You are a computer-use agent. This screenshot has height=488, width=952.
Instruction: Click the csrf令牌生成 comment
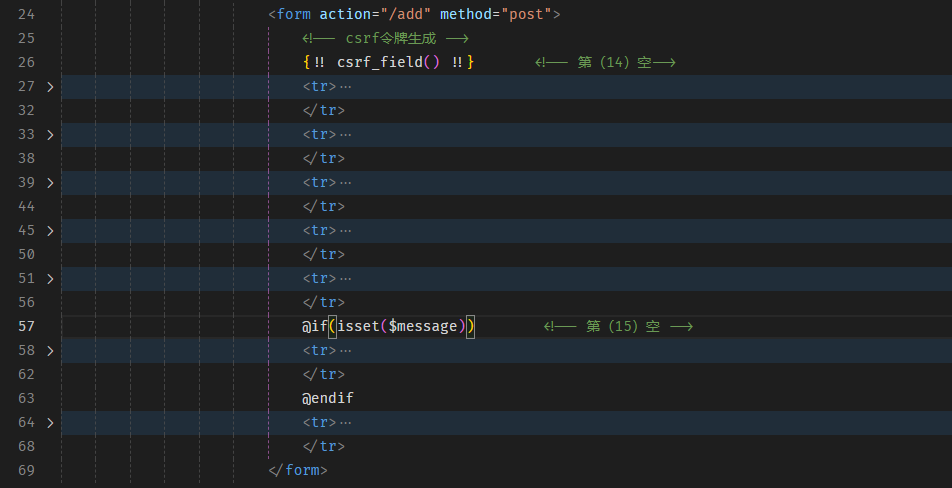pos(386,38)
